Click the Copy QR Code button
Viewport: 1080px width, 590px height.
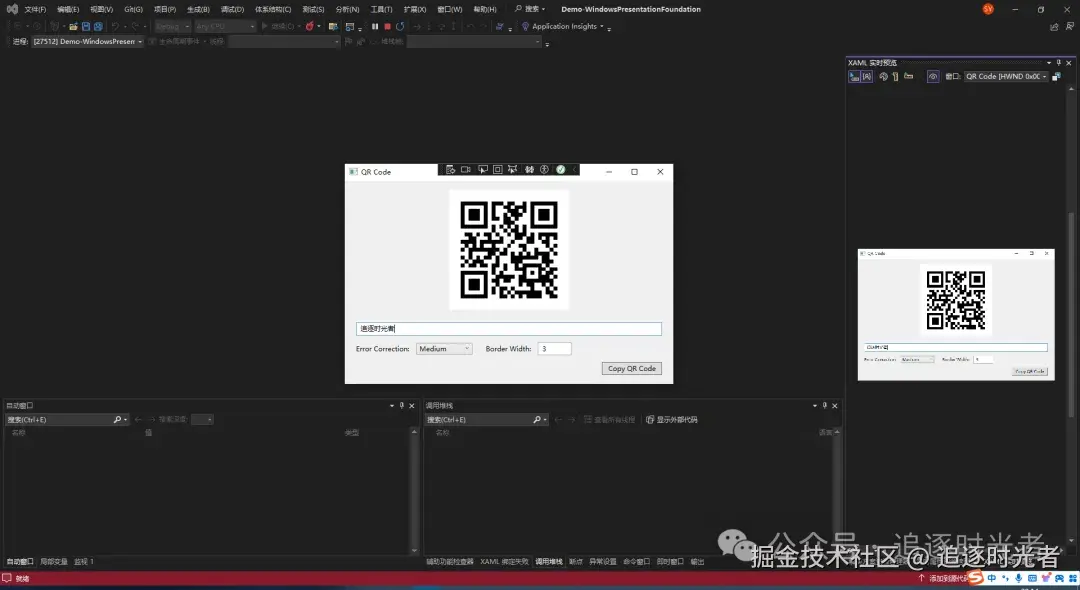[631, 368]
